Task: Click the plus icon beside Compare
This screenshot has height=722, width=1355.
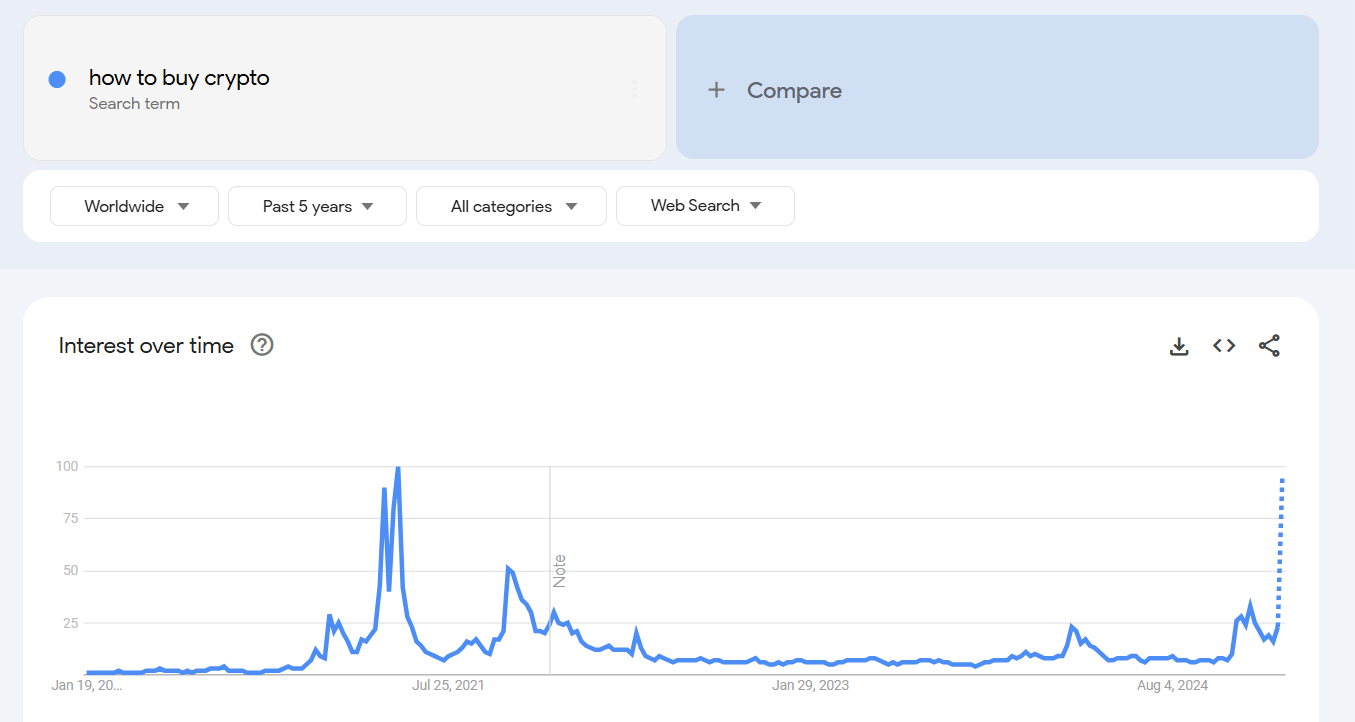Action: 716,90
